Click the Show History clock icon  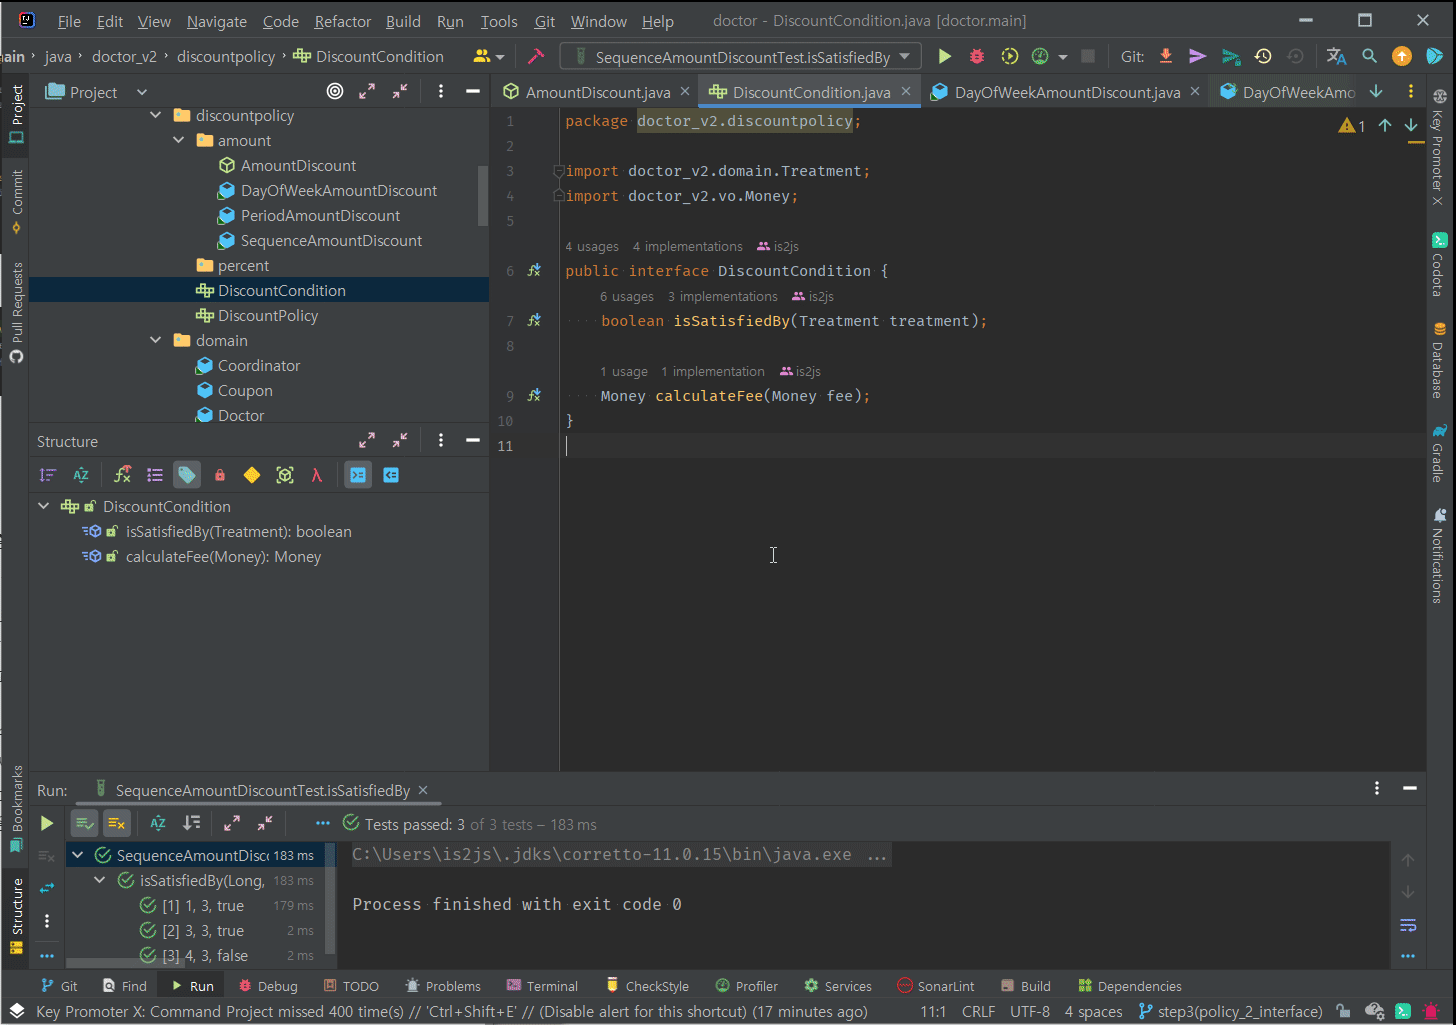tap(1263, 57)
